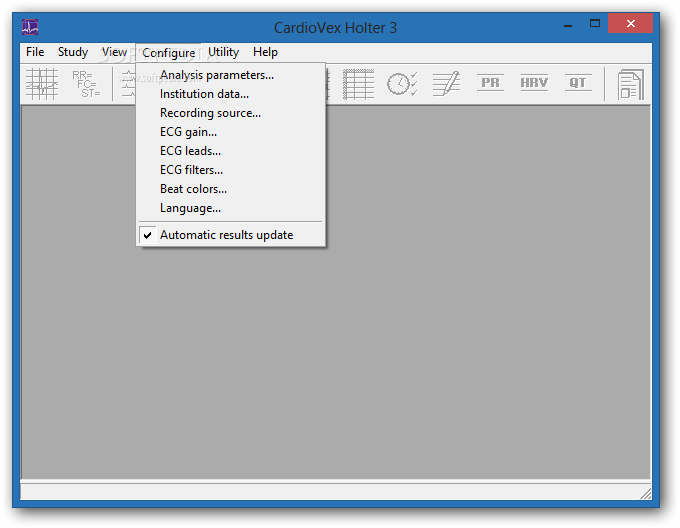Choose ECG gain... option
This screenshot has height=528, width=680.
pos(231,132)
